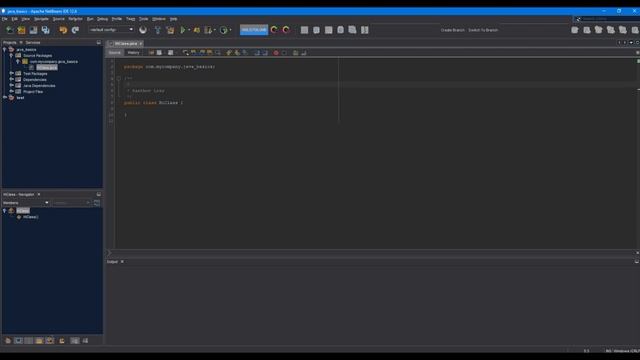
Task: Expand the Test Packages node
Action: click(x=11, y=73)
